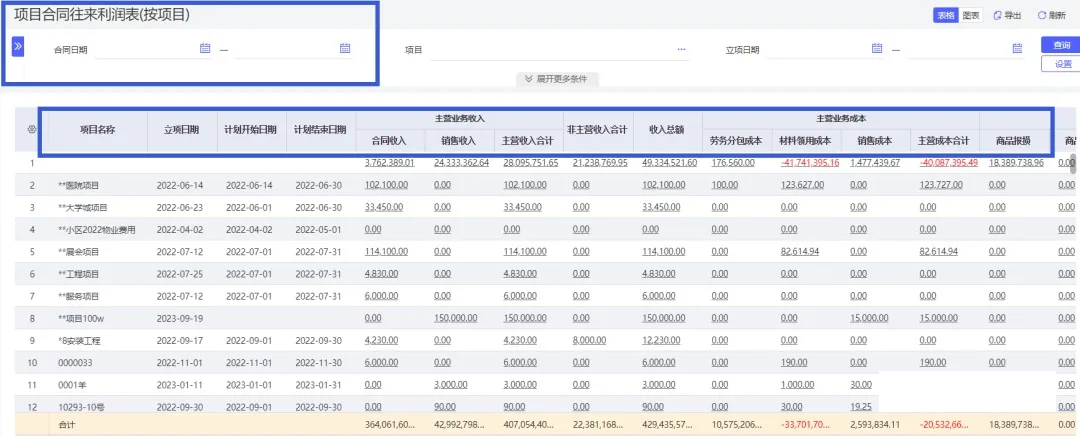The height and width of the screenshot is (437, 1080).
Task: Click the 主营收入合计 column header
Action: (x=529, y=141)
